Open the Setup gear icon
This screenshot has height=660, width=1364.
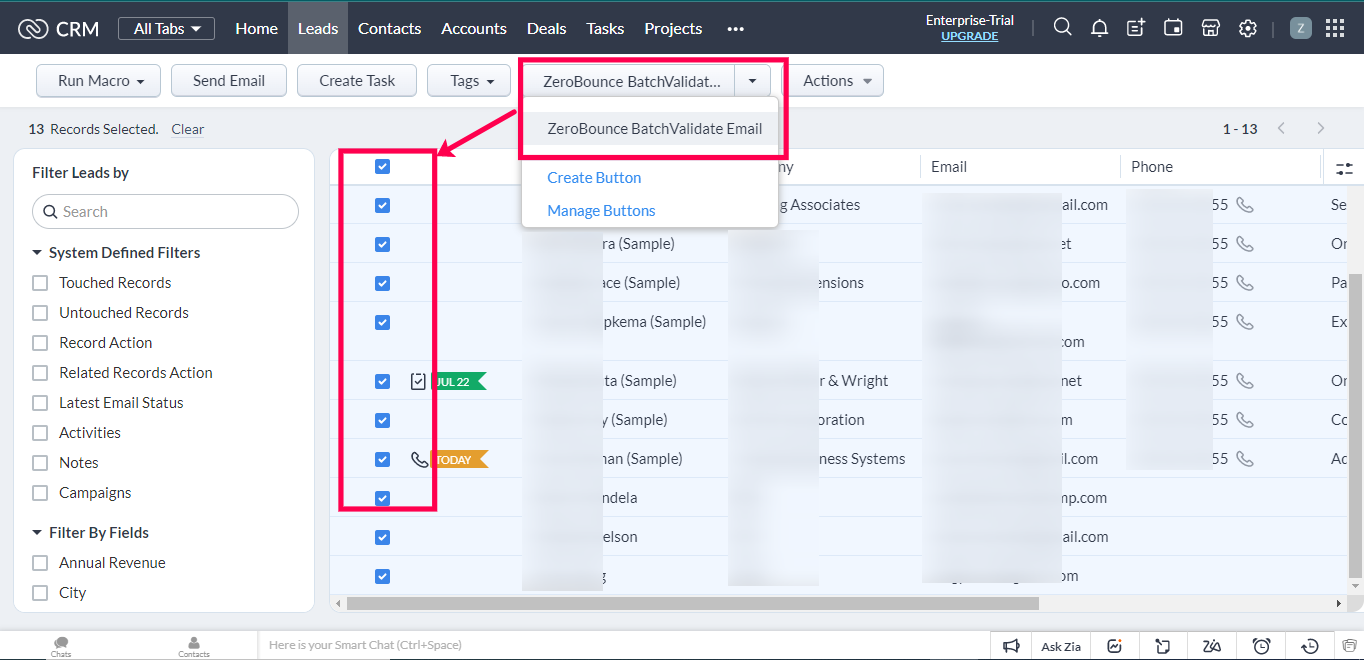1247,28
